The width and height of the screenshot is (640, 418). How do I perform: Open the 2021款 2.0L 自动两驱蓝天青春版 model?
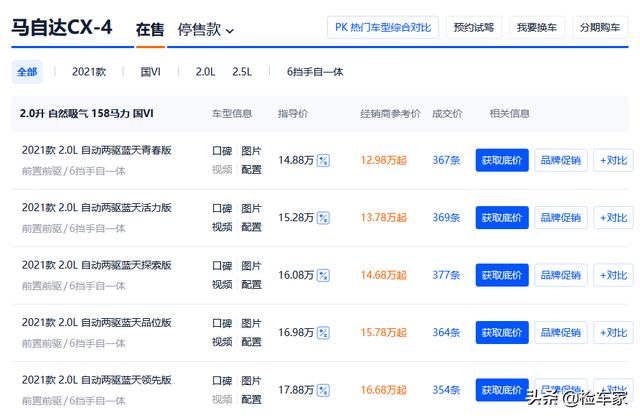pyautogui.click(x=97, y=150)
